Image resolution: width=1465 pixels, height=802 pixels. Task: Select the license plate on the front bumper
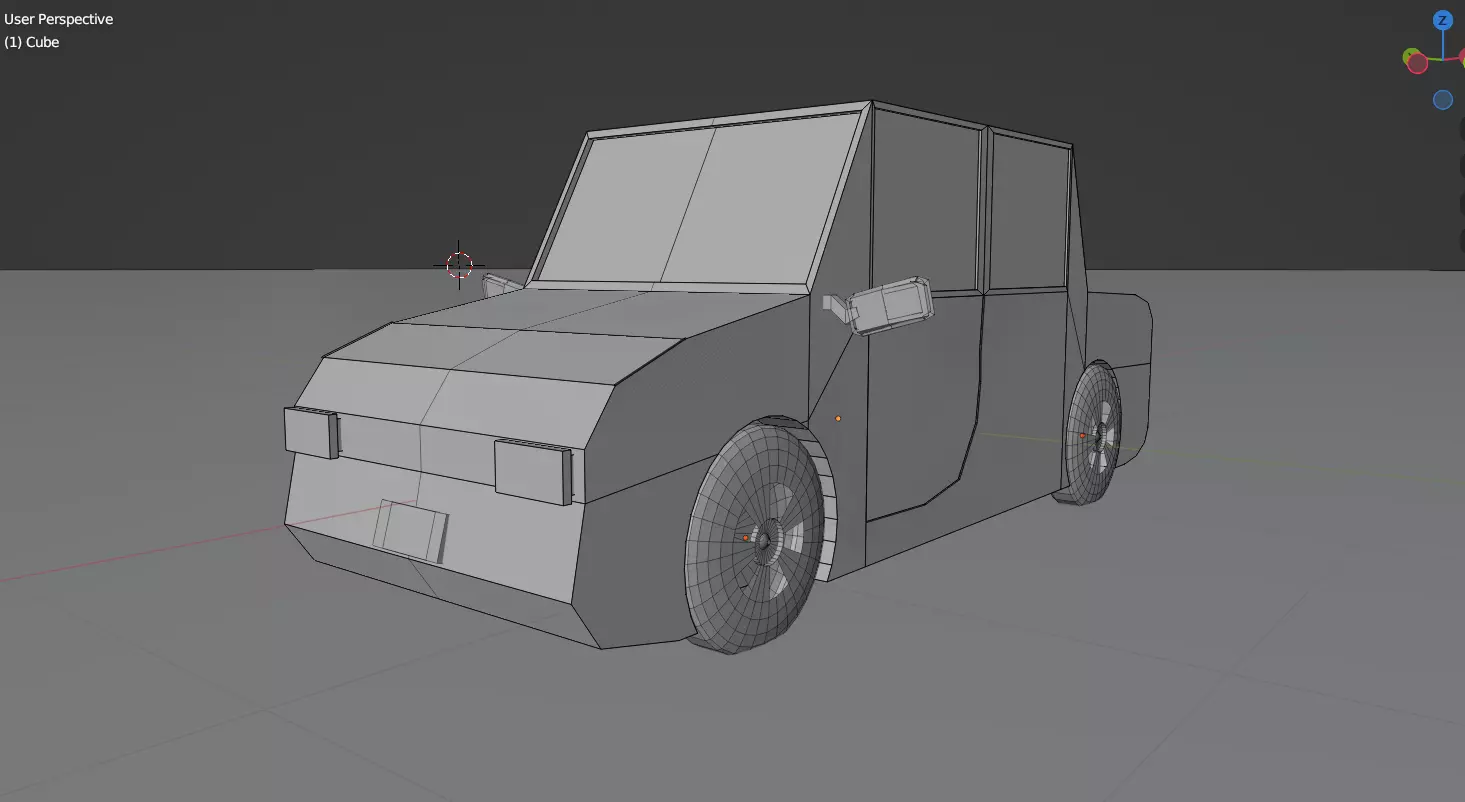[411, 531]
